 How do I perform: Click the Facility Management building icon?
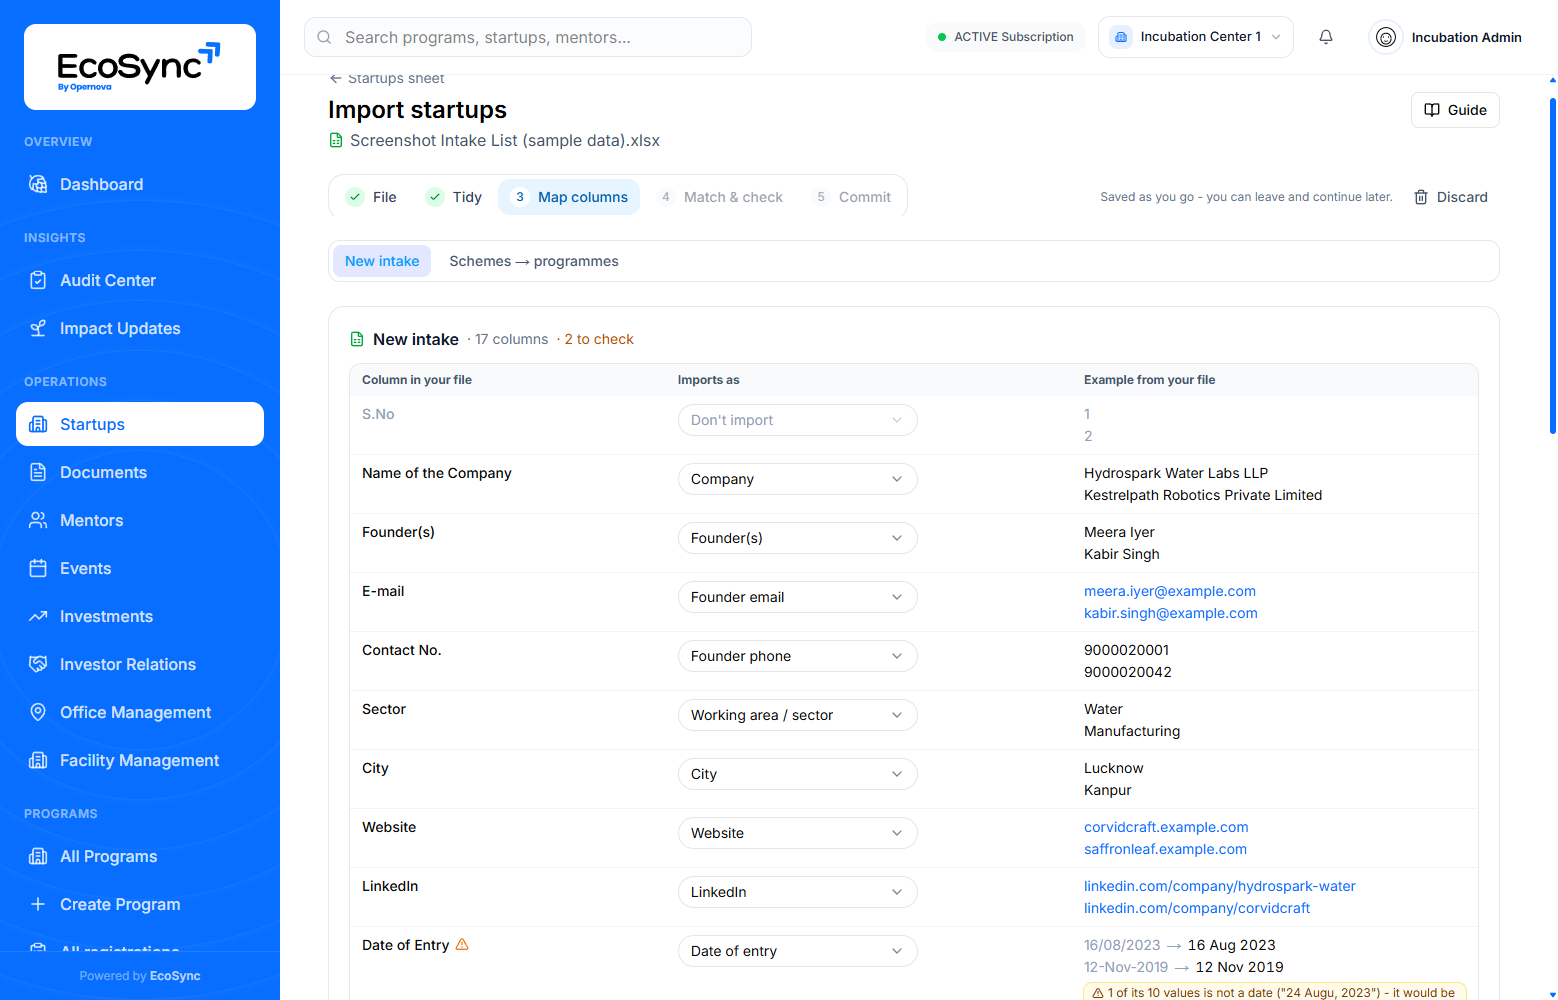pyautogui.click(x=38, y=760)
